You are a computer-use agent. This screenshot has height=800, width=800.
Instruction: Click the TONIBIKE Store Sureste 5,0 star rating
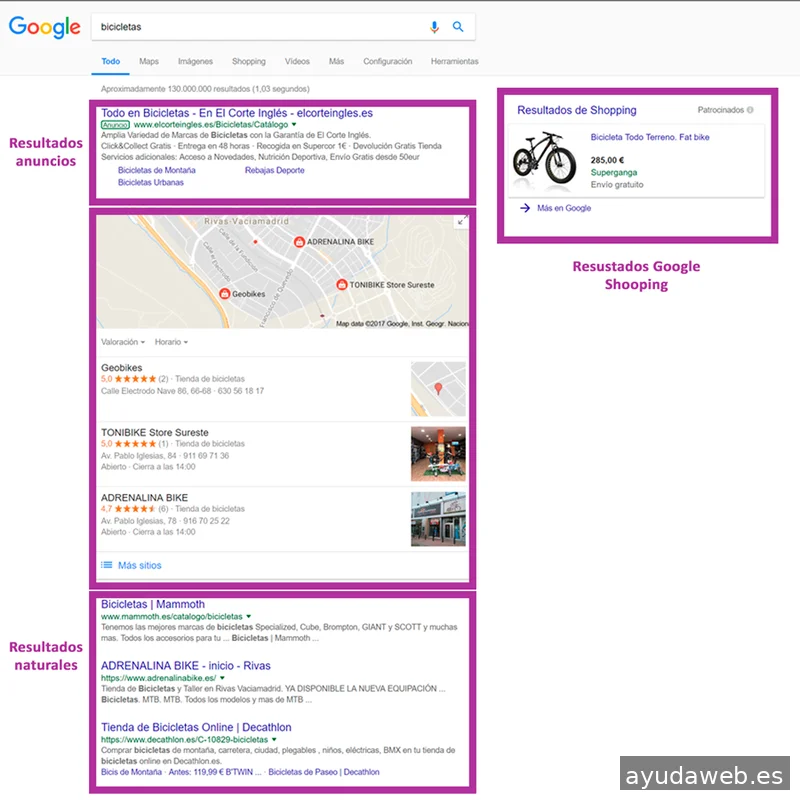[x=135, y=443]
